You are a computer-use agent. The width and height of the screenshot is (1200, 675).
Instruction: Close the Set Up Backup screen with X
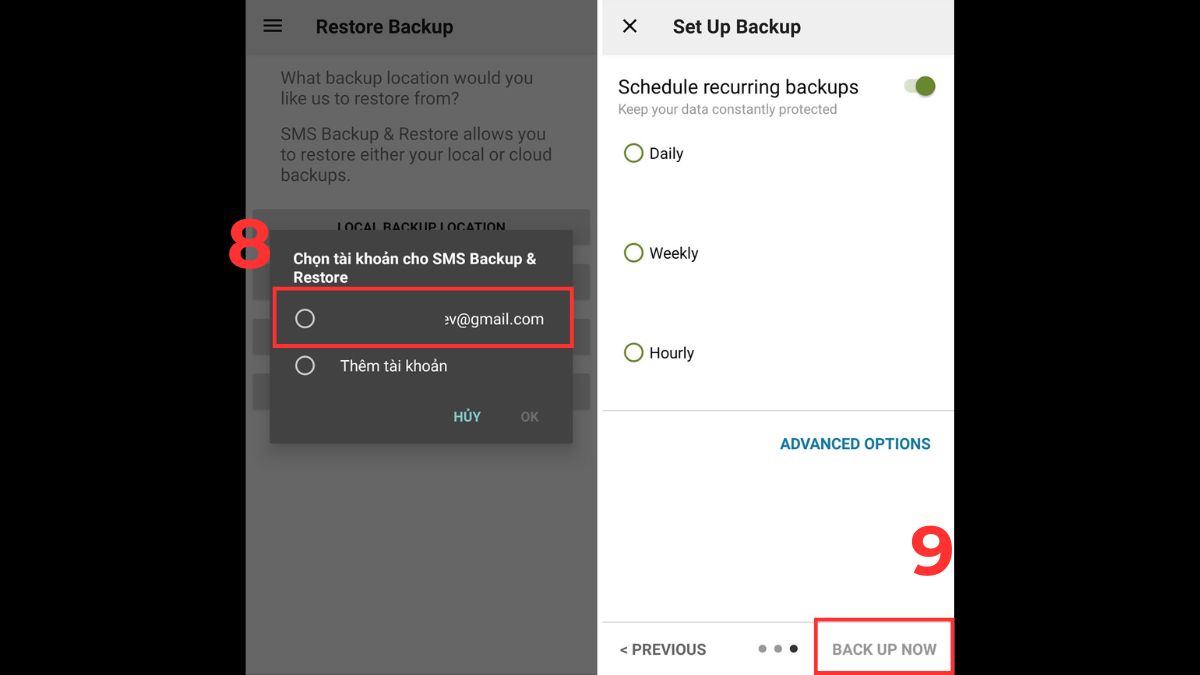[x=630, y=26]
